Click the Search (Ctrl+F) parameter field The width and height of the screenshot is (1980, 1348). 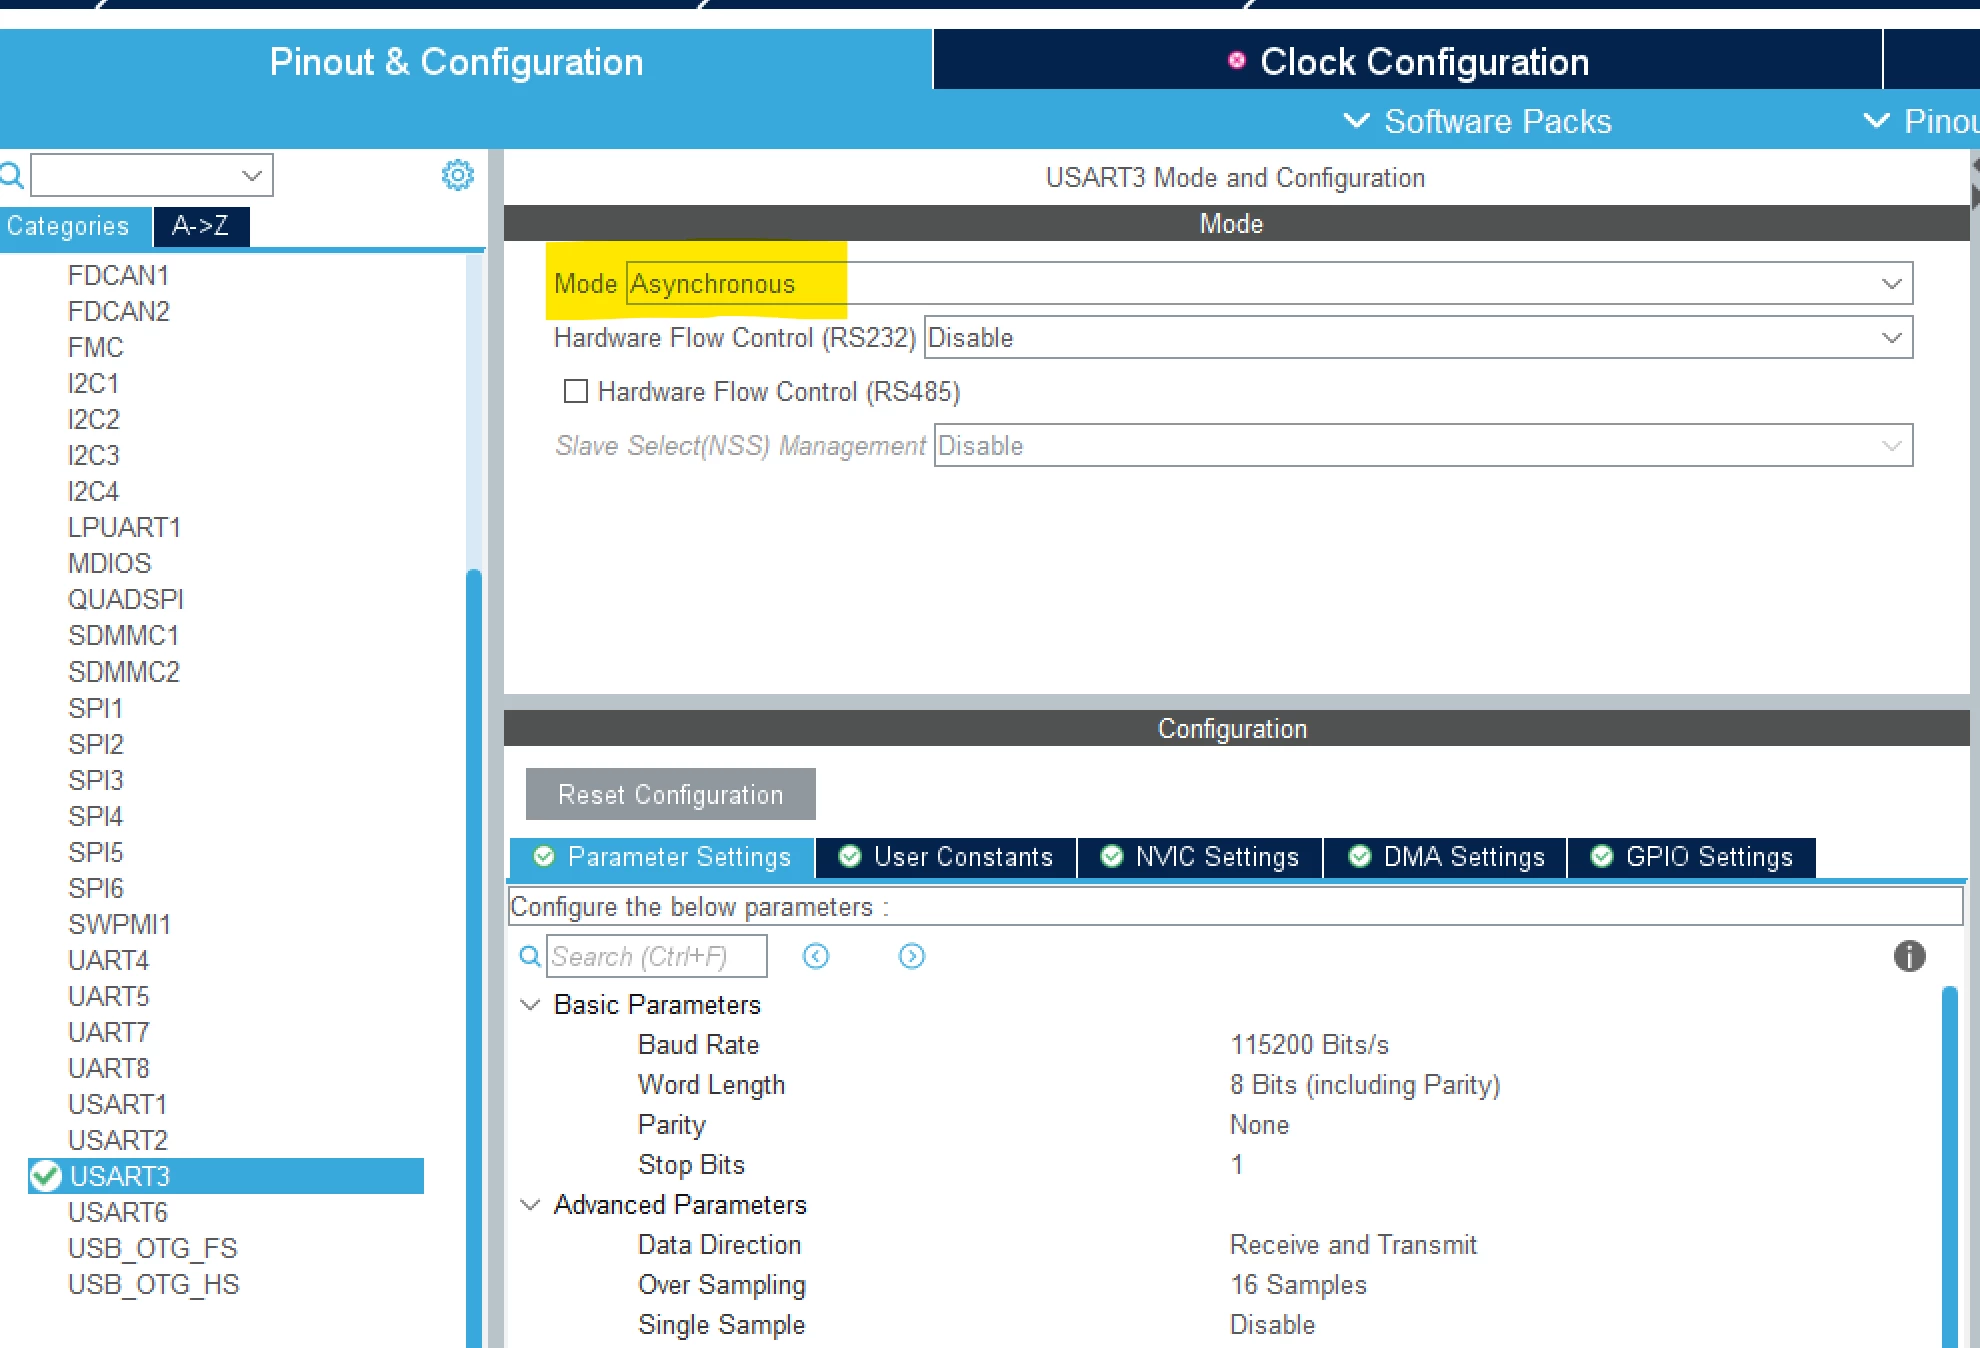pos(657,957)
